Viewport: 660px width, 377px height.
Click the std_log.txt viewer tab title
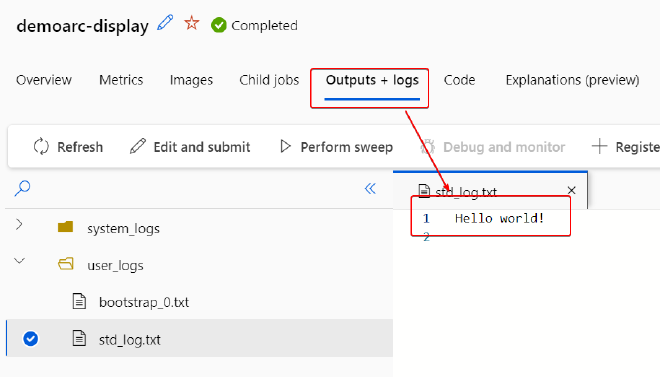click(466, 192)
